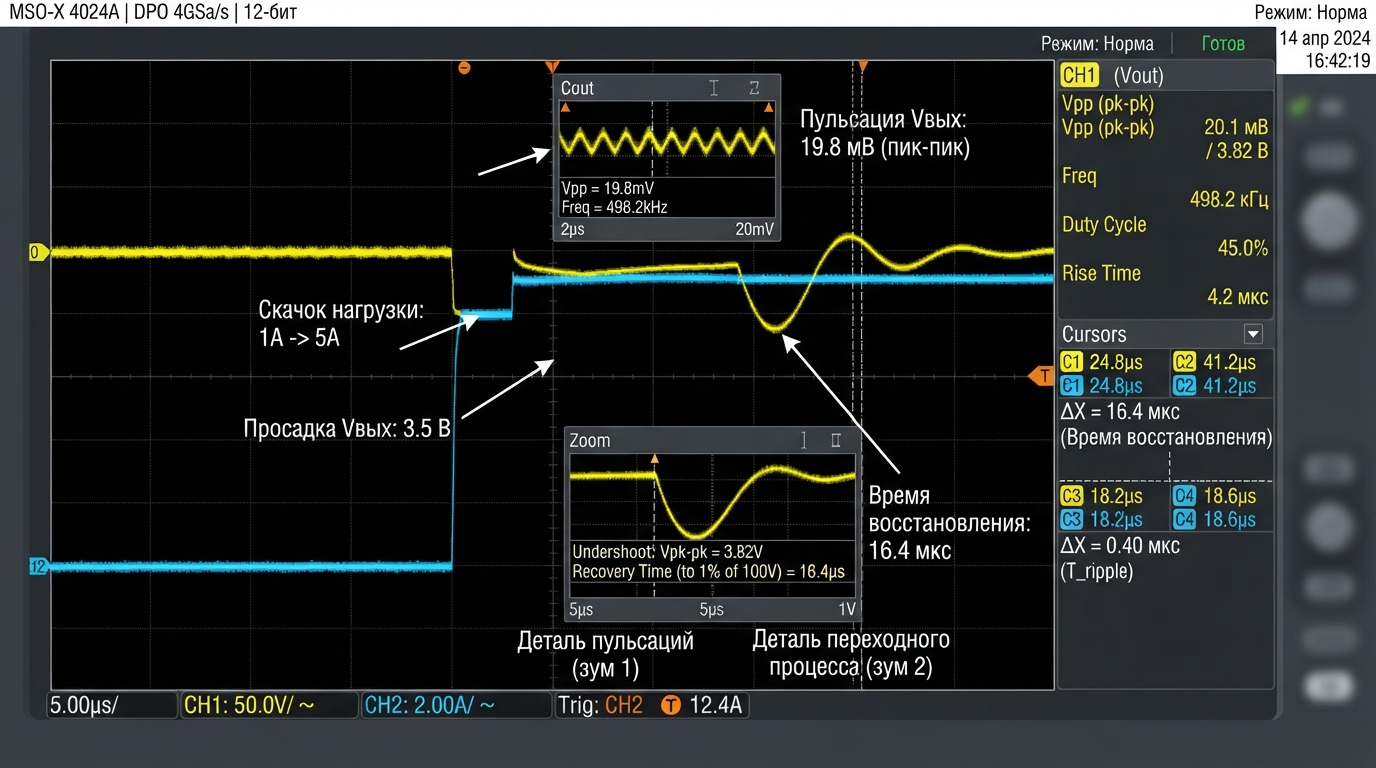Screen dimensions: 1376x768
Task: Click the I-beam icon in the Zoom window header
Action: click(803, 440)
